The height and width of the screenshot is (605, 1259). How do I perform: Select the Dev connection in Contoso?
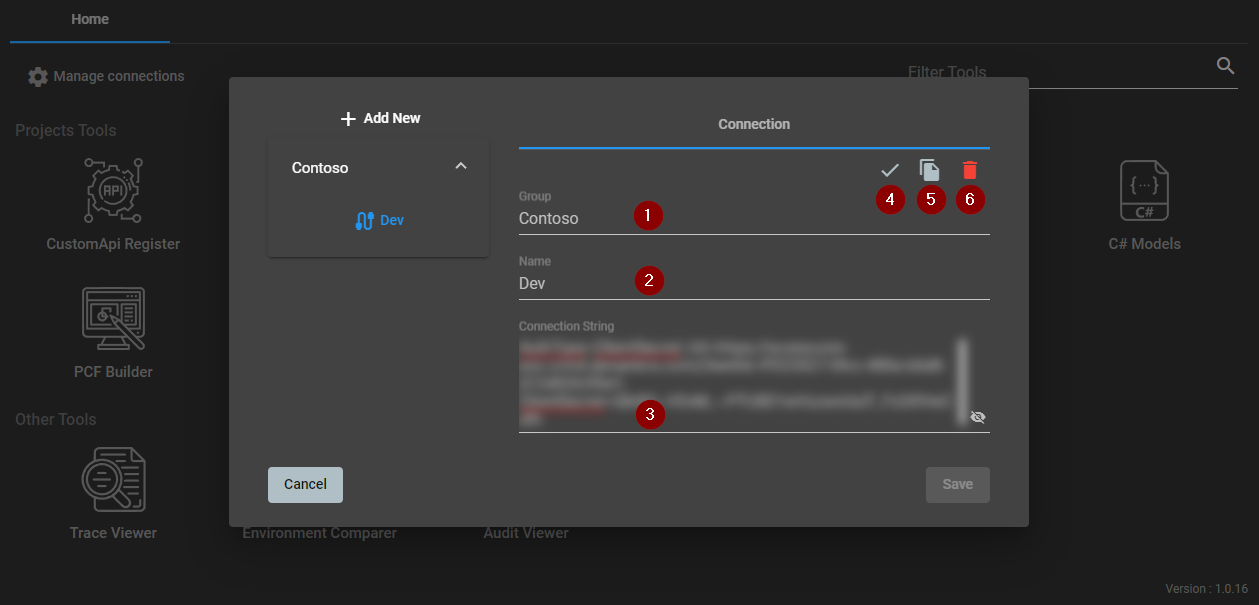pos(380,220)
